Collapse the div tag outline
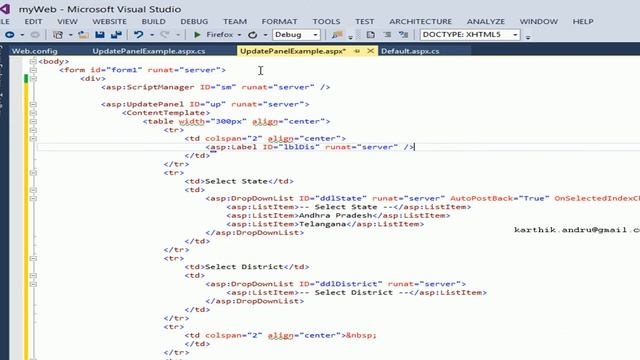The height and width of the screenshot is (360, 640). click(x=33, y=78)
